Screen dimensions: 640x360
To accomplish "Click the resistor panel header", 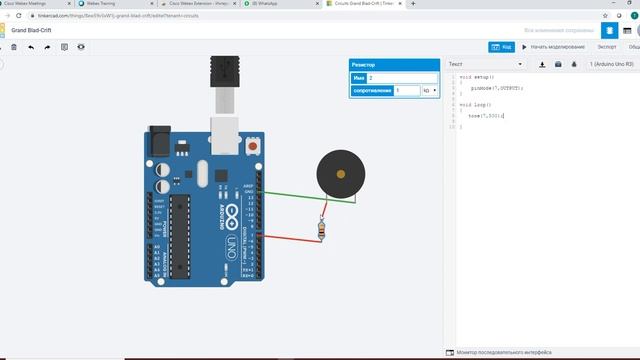I will click(394, 65).
